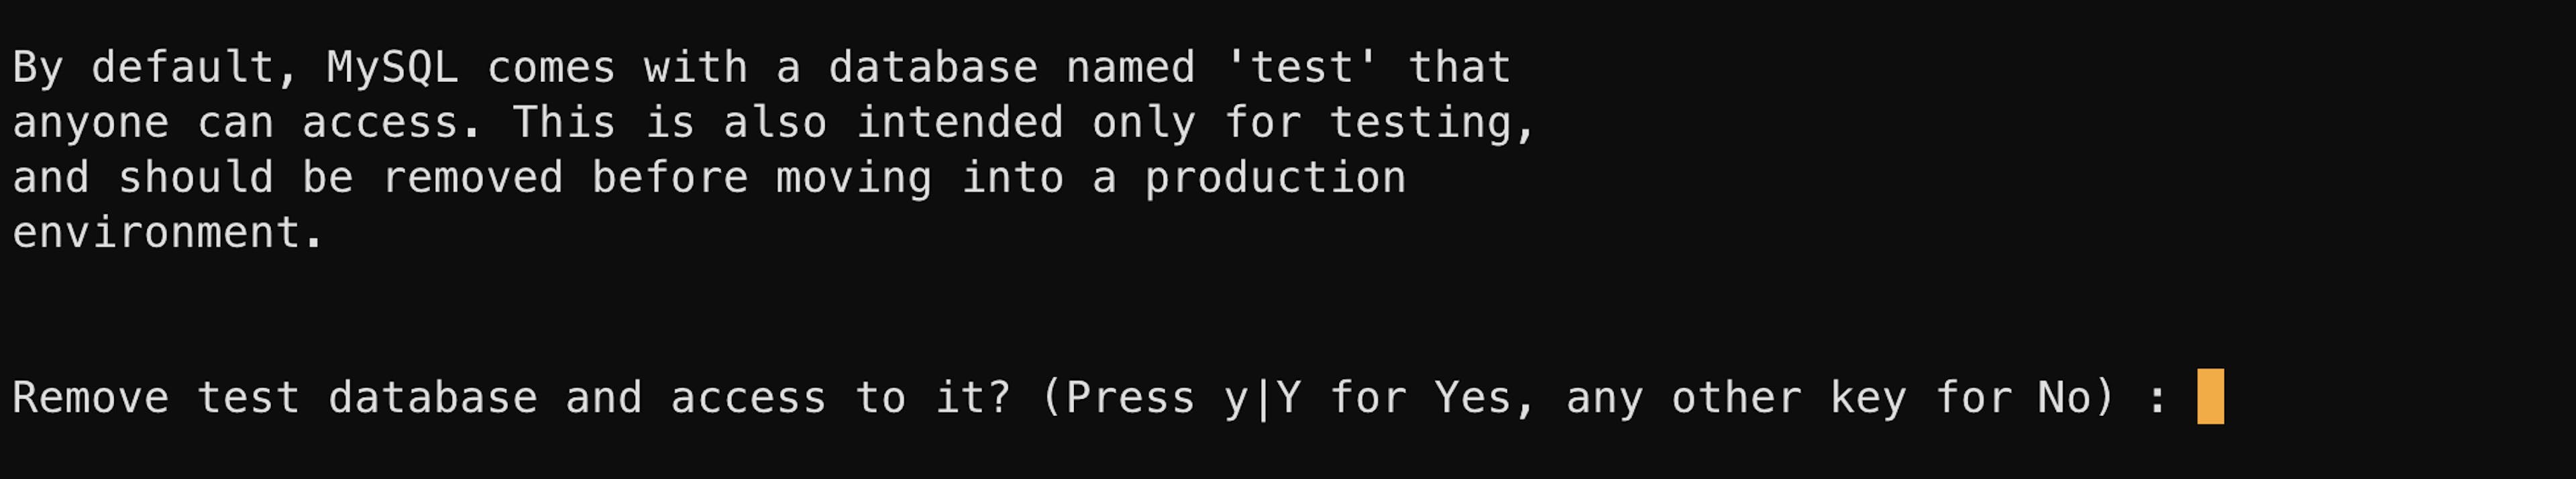This screenshot has width=2576, height=479.
Task: Click the 'No)' text in the prompt
Action: coord(2077,398)
